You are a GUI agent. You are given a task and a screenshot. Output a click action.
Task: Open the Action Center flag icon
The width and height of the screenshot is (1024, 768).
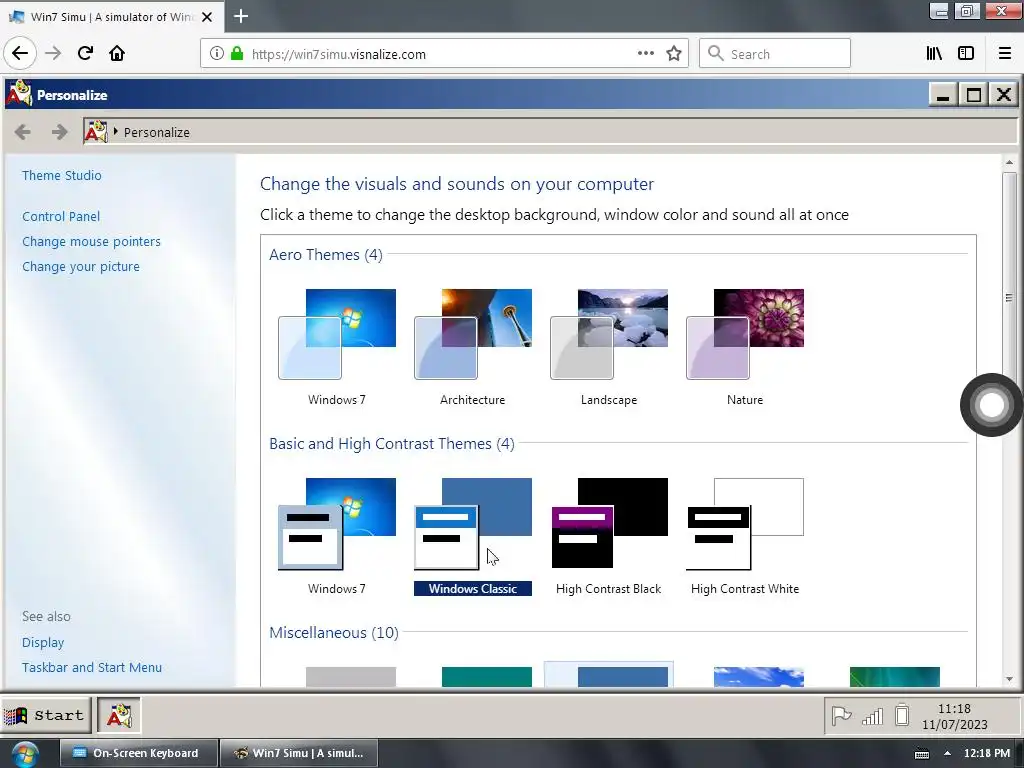841,716
